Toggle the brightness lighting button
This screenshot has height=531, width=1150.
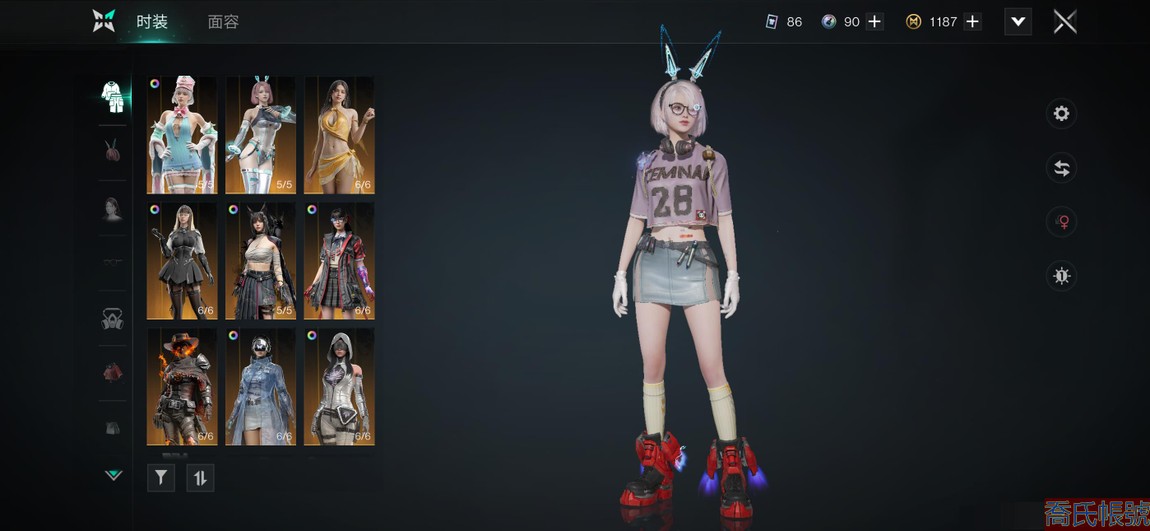[x=1061, y=276]
